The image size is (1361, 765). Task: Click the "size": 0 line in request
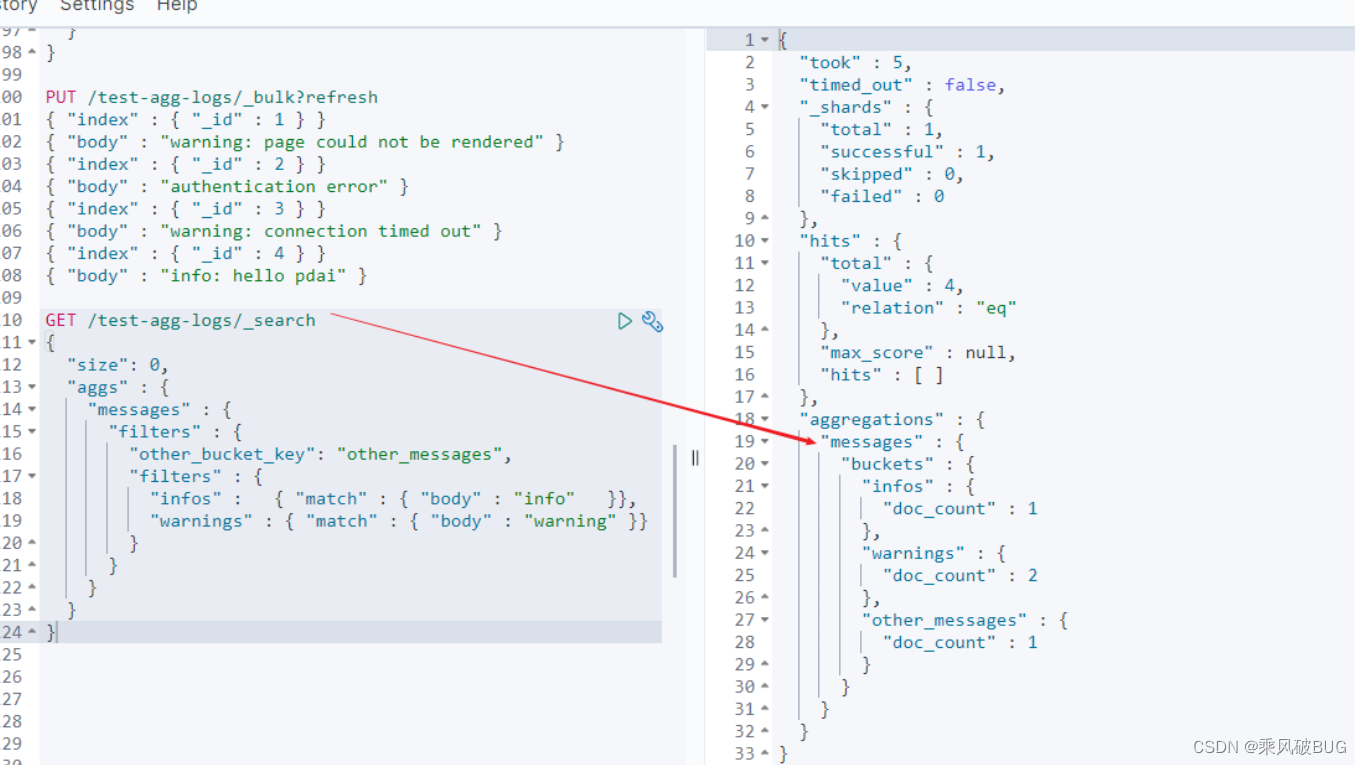pyautogui.click(x=118, y=365)
